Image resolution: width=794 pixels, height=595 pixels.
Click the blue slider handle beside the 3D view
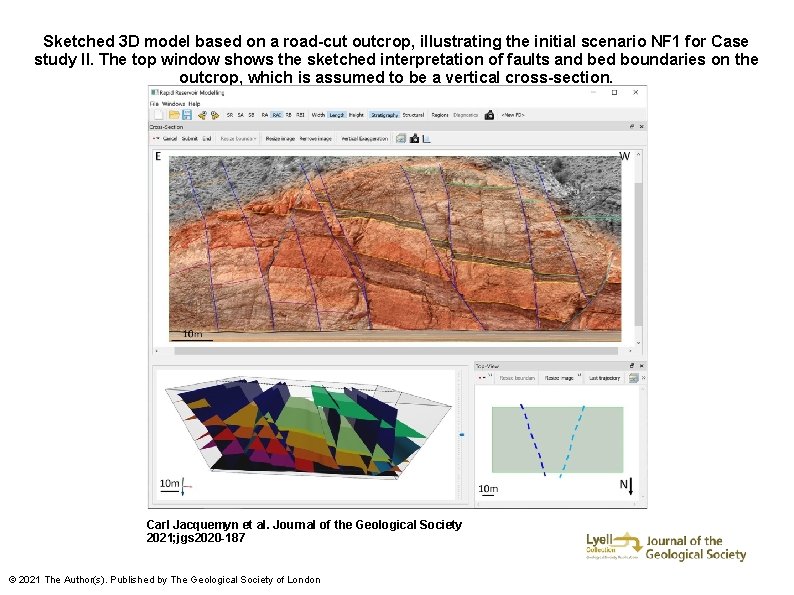tap(462, 434)
